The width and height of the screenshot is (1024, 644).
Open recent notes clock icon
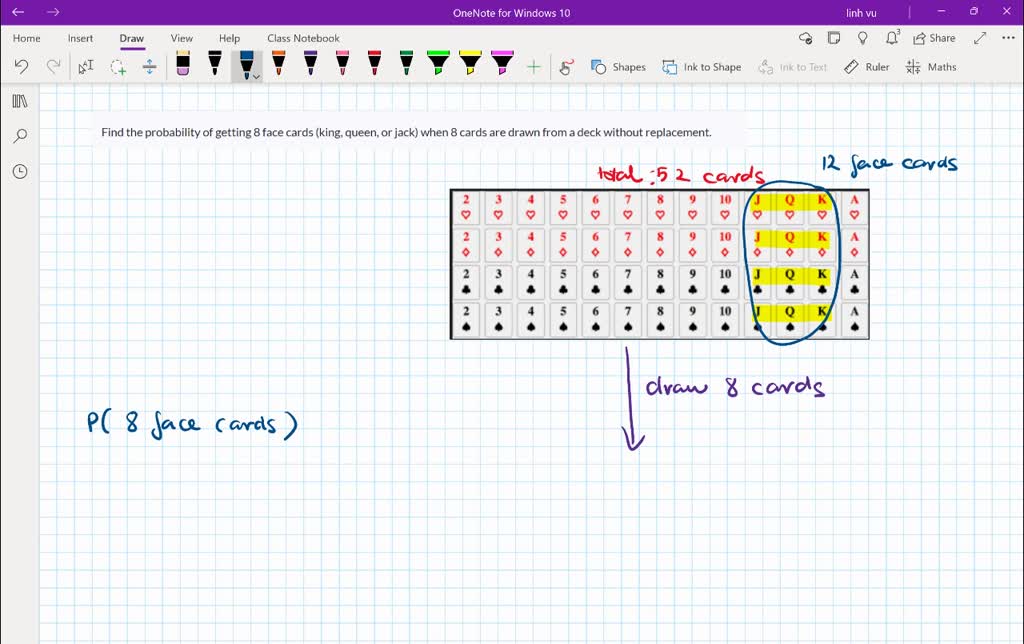click(20, 171)
